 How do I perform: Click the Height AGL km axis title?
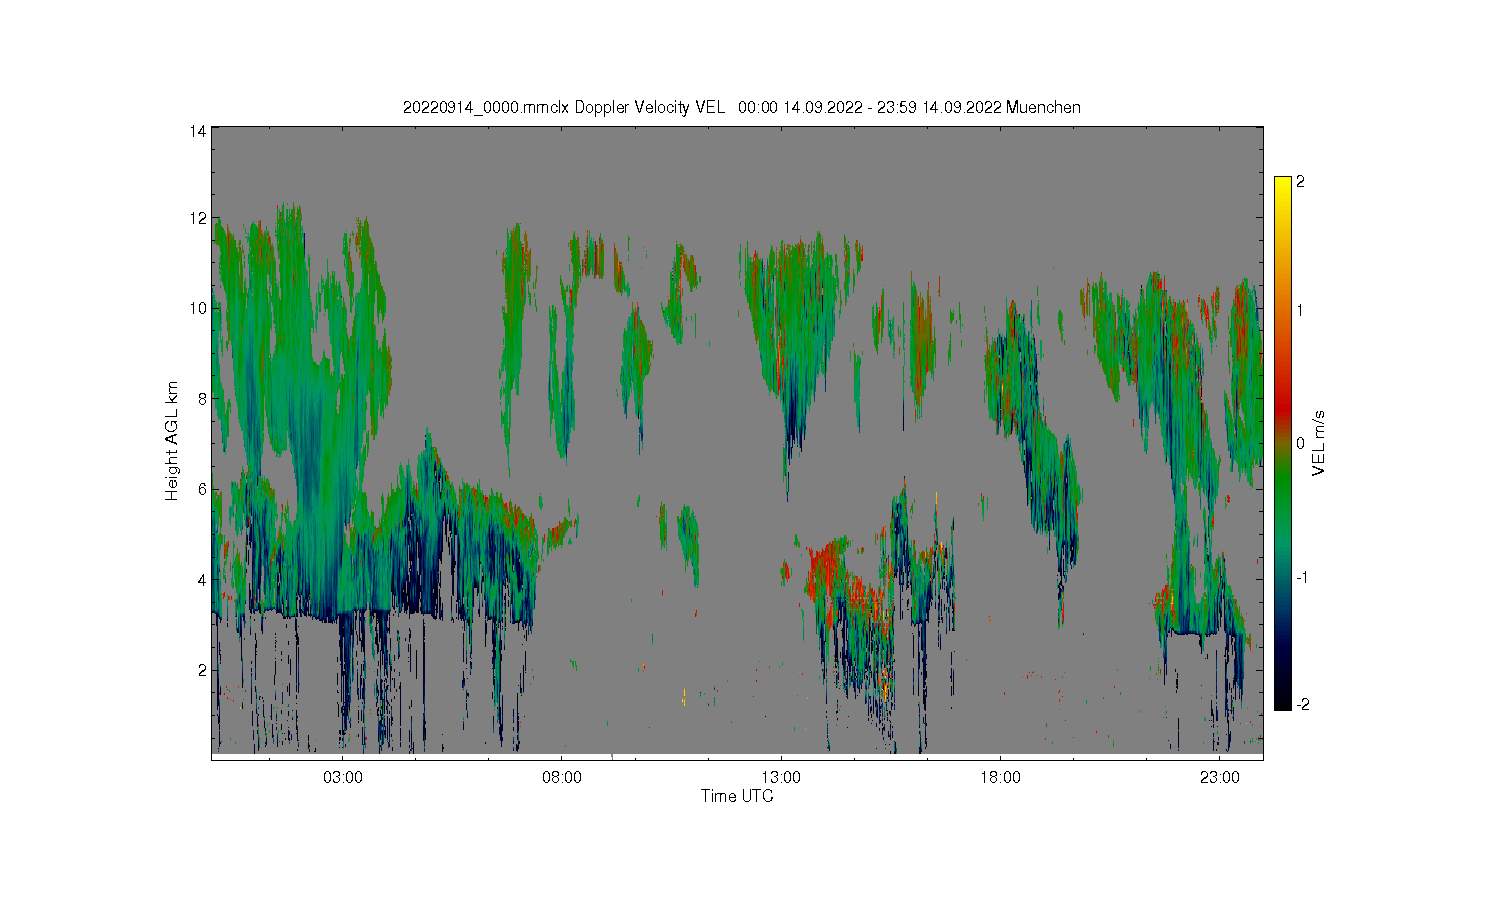click(x=172, y=441)
